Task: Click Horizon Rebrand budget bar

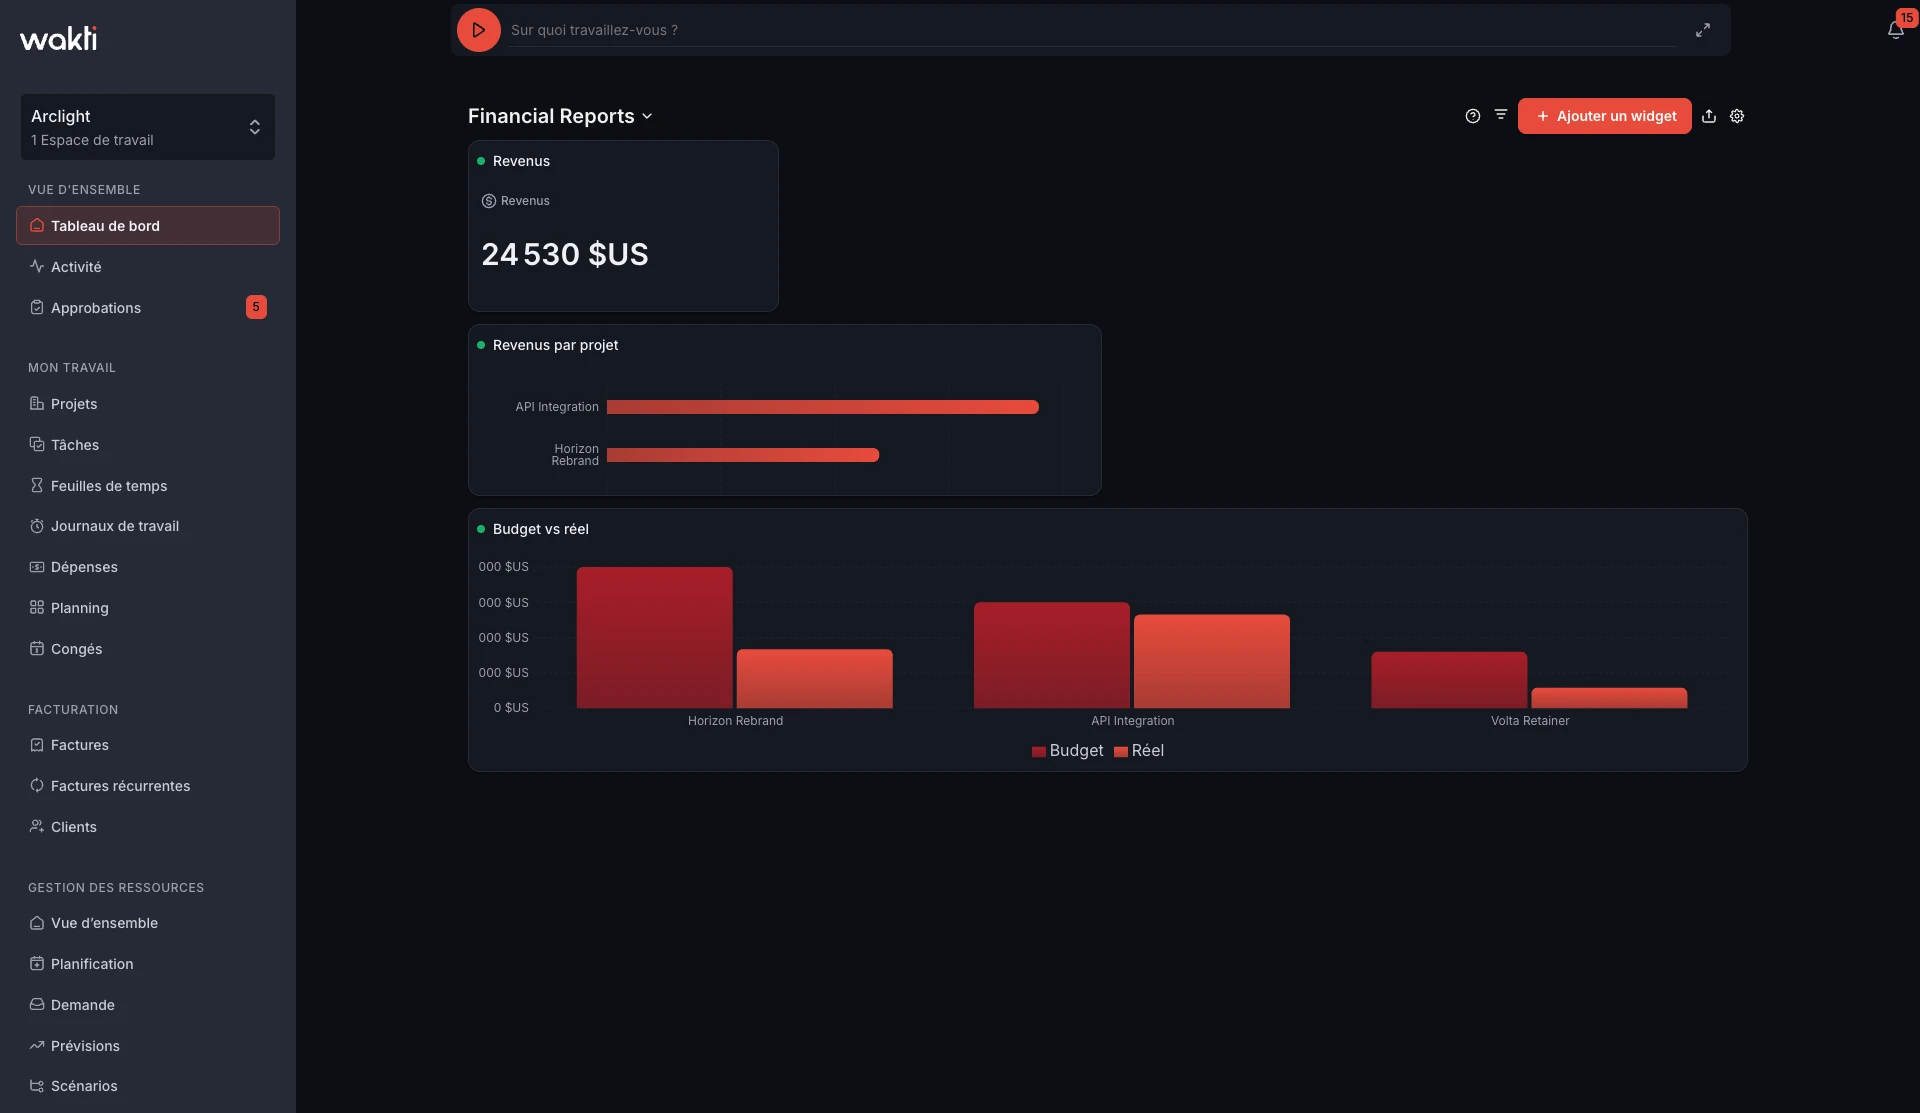Action: [x=655, y=638]
